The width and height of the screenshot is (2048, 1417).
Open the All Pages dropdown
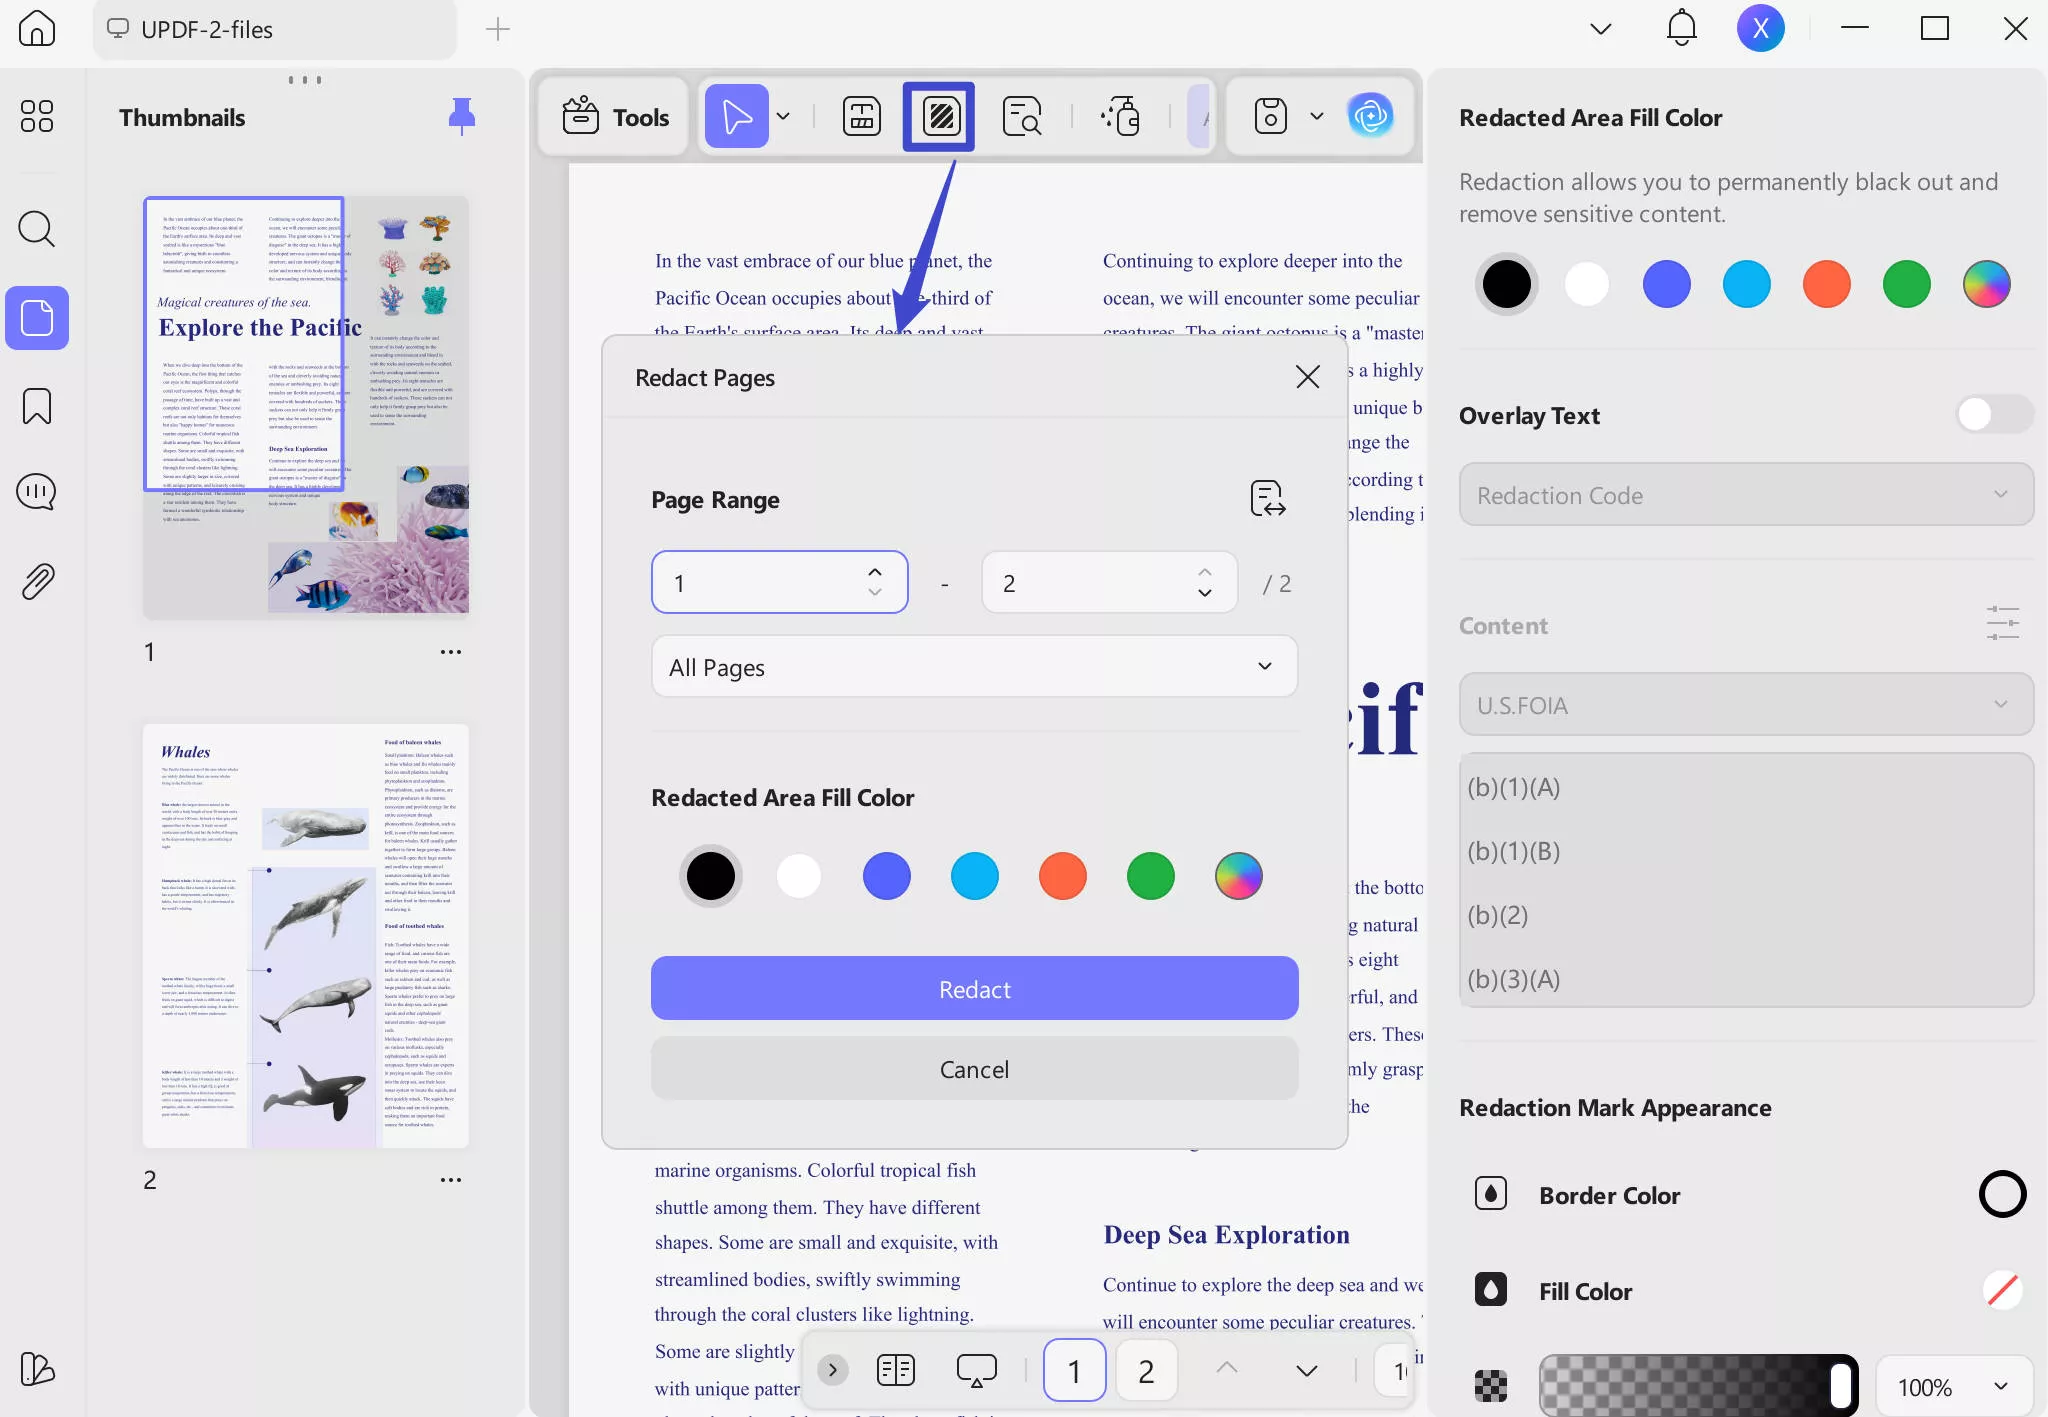(974, 667)
